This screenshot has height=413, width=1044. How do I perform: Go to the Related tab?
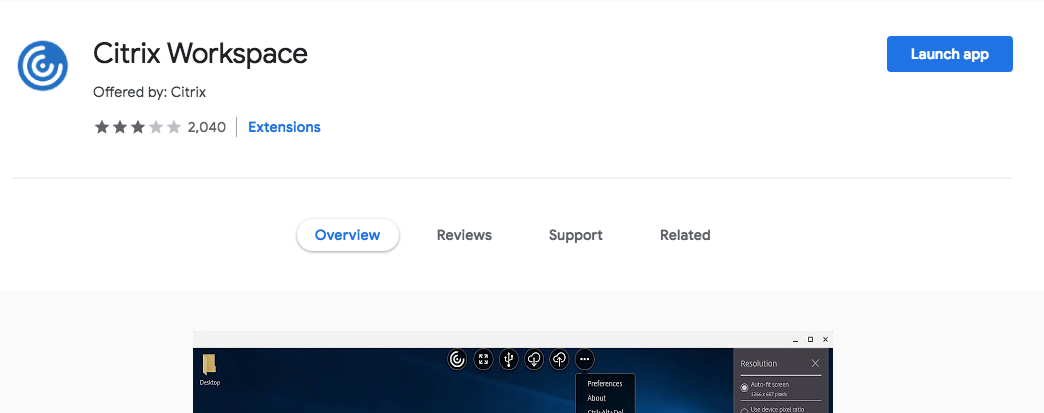(x=685, y=235)
